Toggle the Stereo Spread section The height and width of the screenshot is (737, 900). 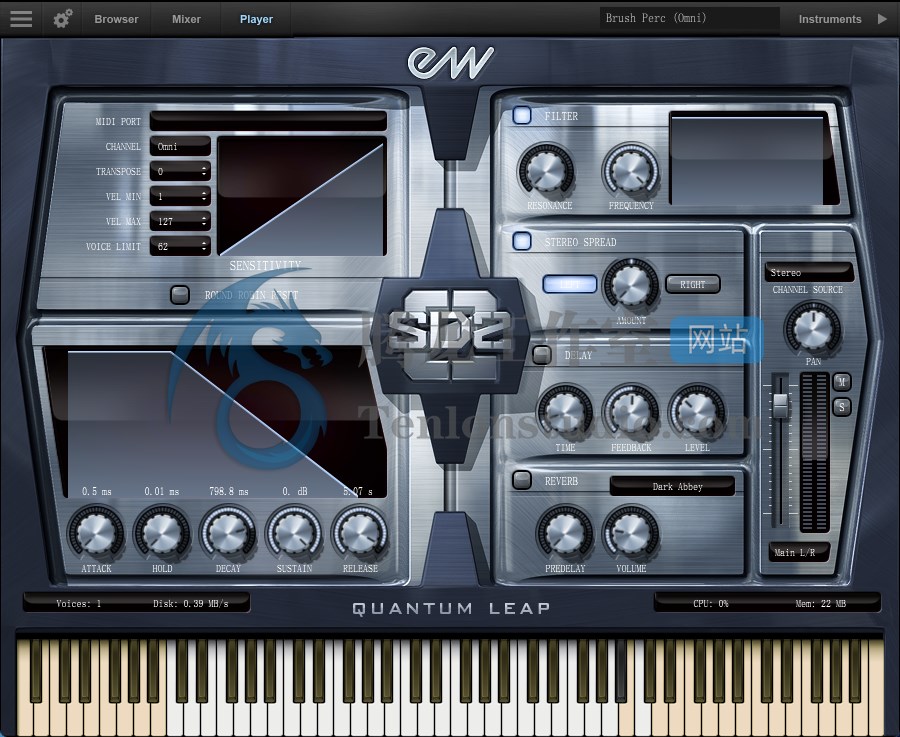(522, 241)
